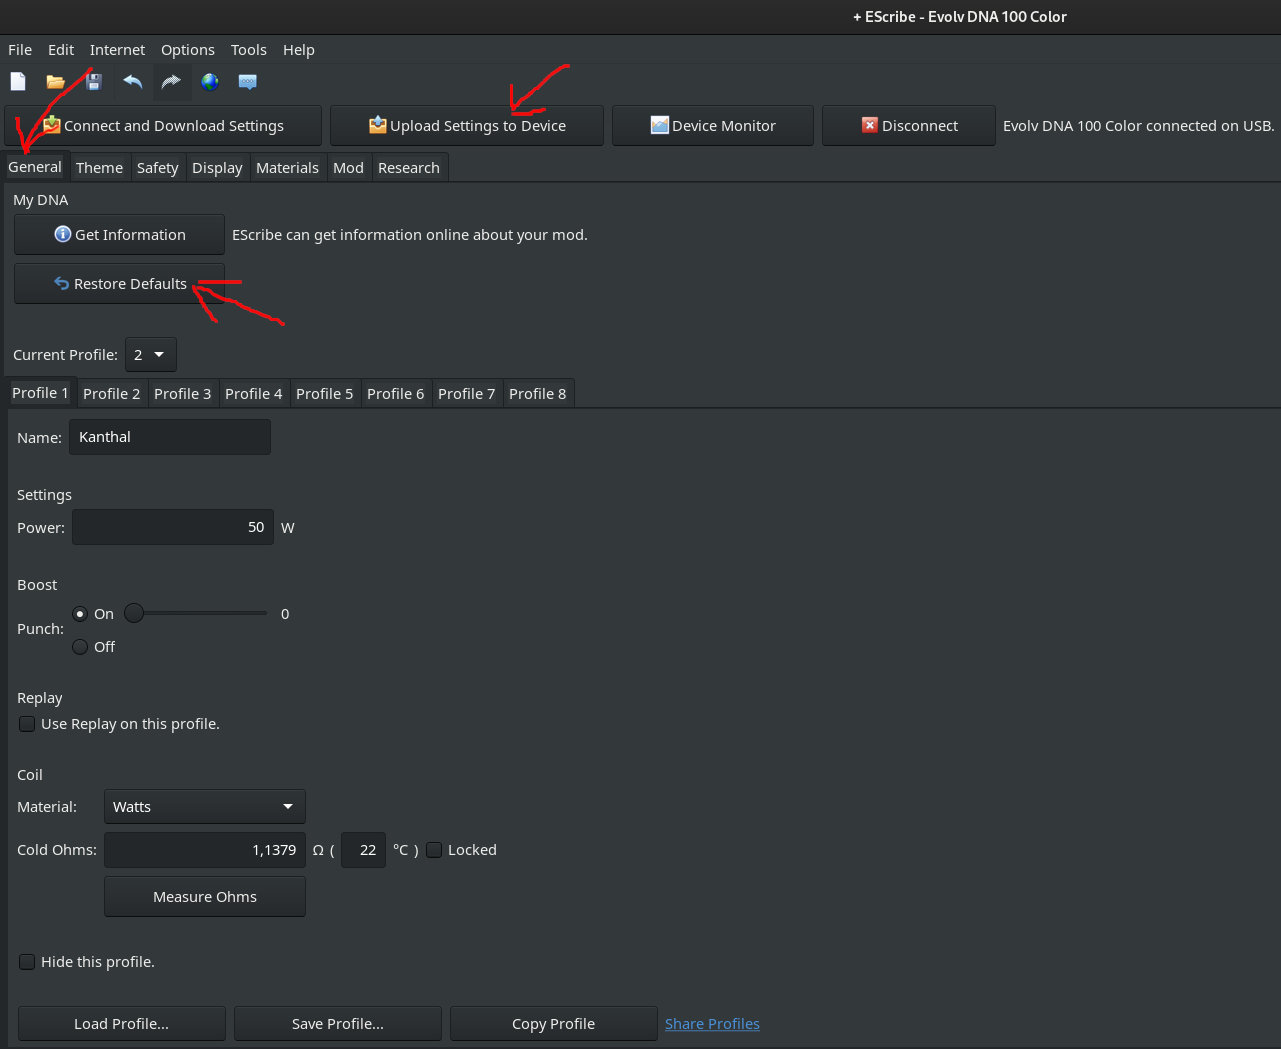Check the Locked cold ohms checkbox

point(434,850)
